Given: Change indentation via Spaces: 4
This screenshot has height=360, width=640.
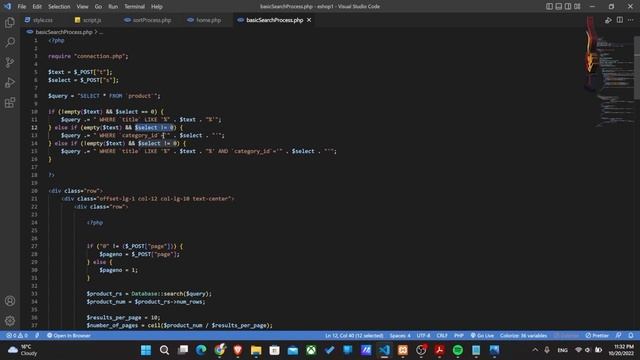Looking at the screenshot, I should pos(400,336).
